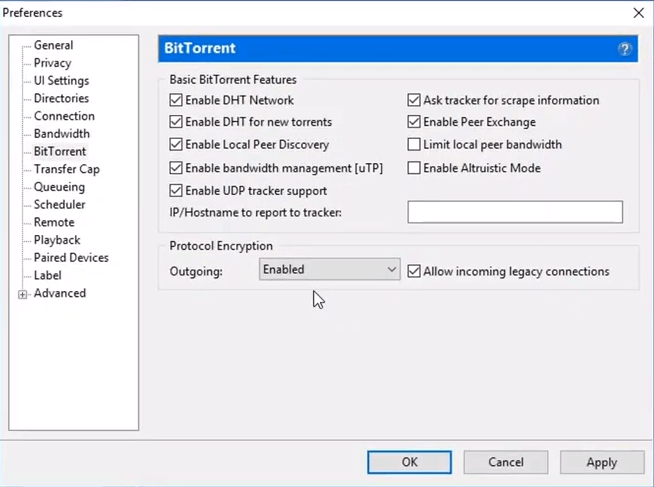The height and width of the screenshot is (487, 654).
Task: Open the BitTorrent help question mark icon
Action: [x=624, y=49]
